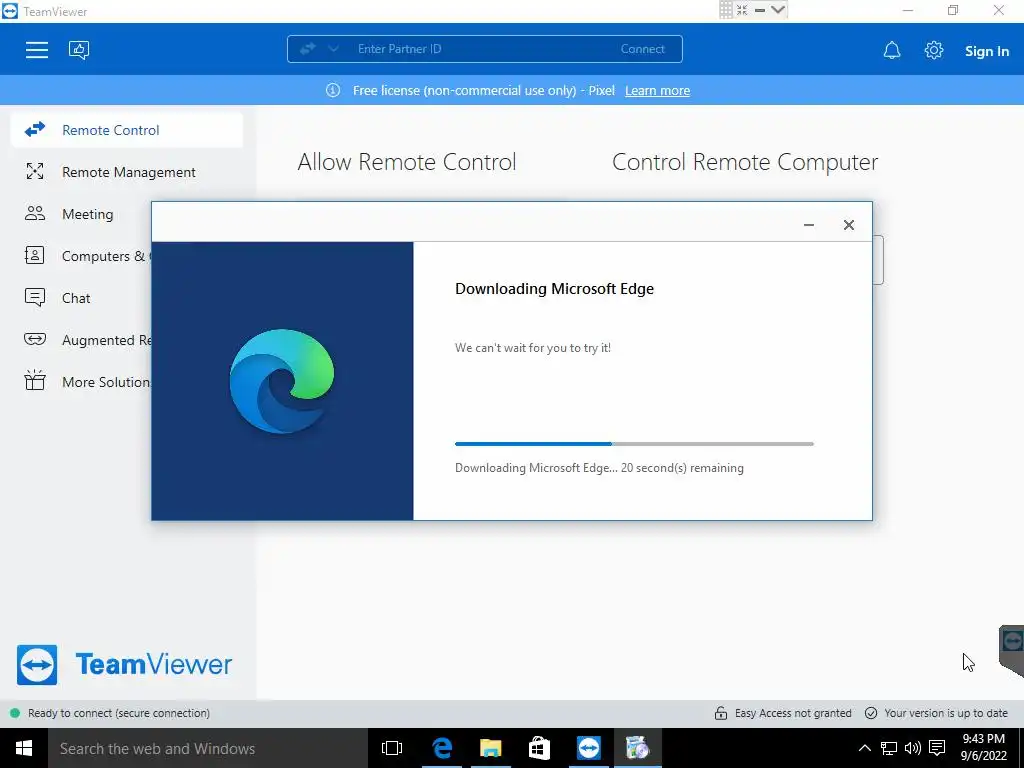The width and height of the screenshot is (1024, 768).
Task: Expand the remote session toolbar chevron
Action: (778, 10)
